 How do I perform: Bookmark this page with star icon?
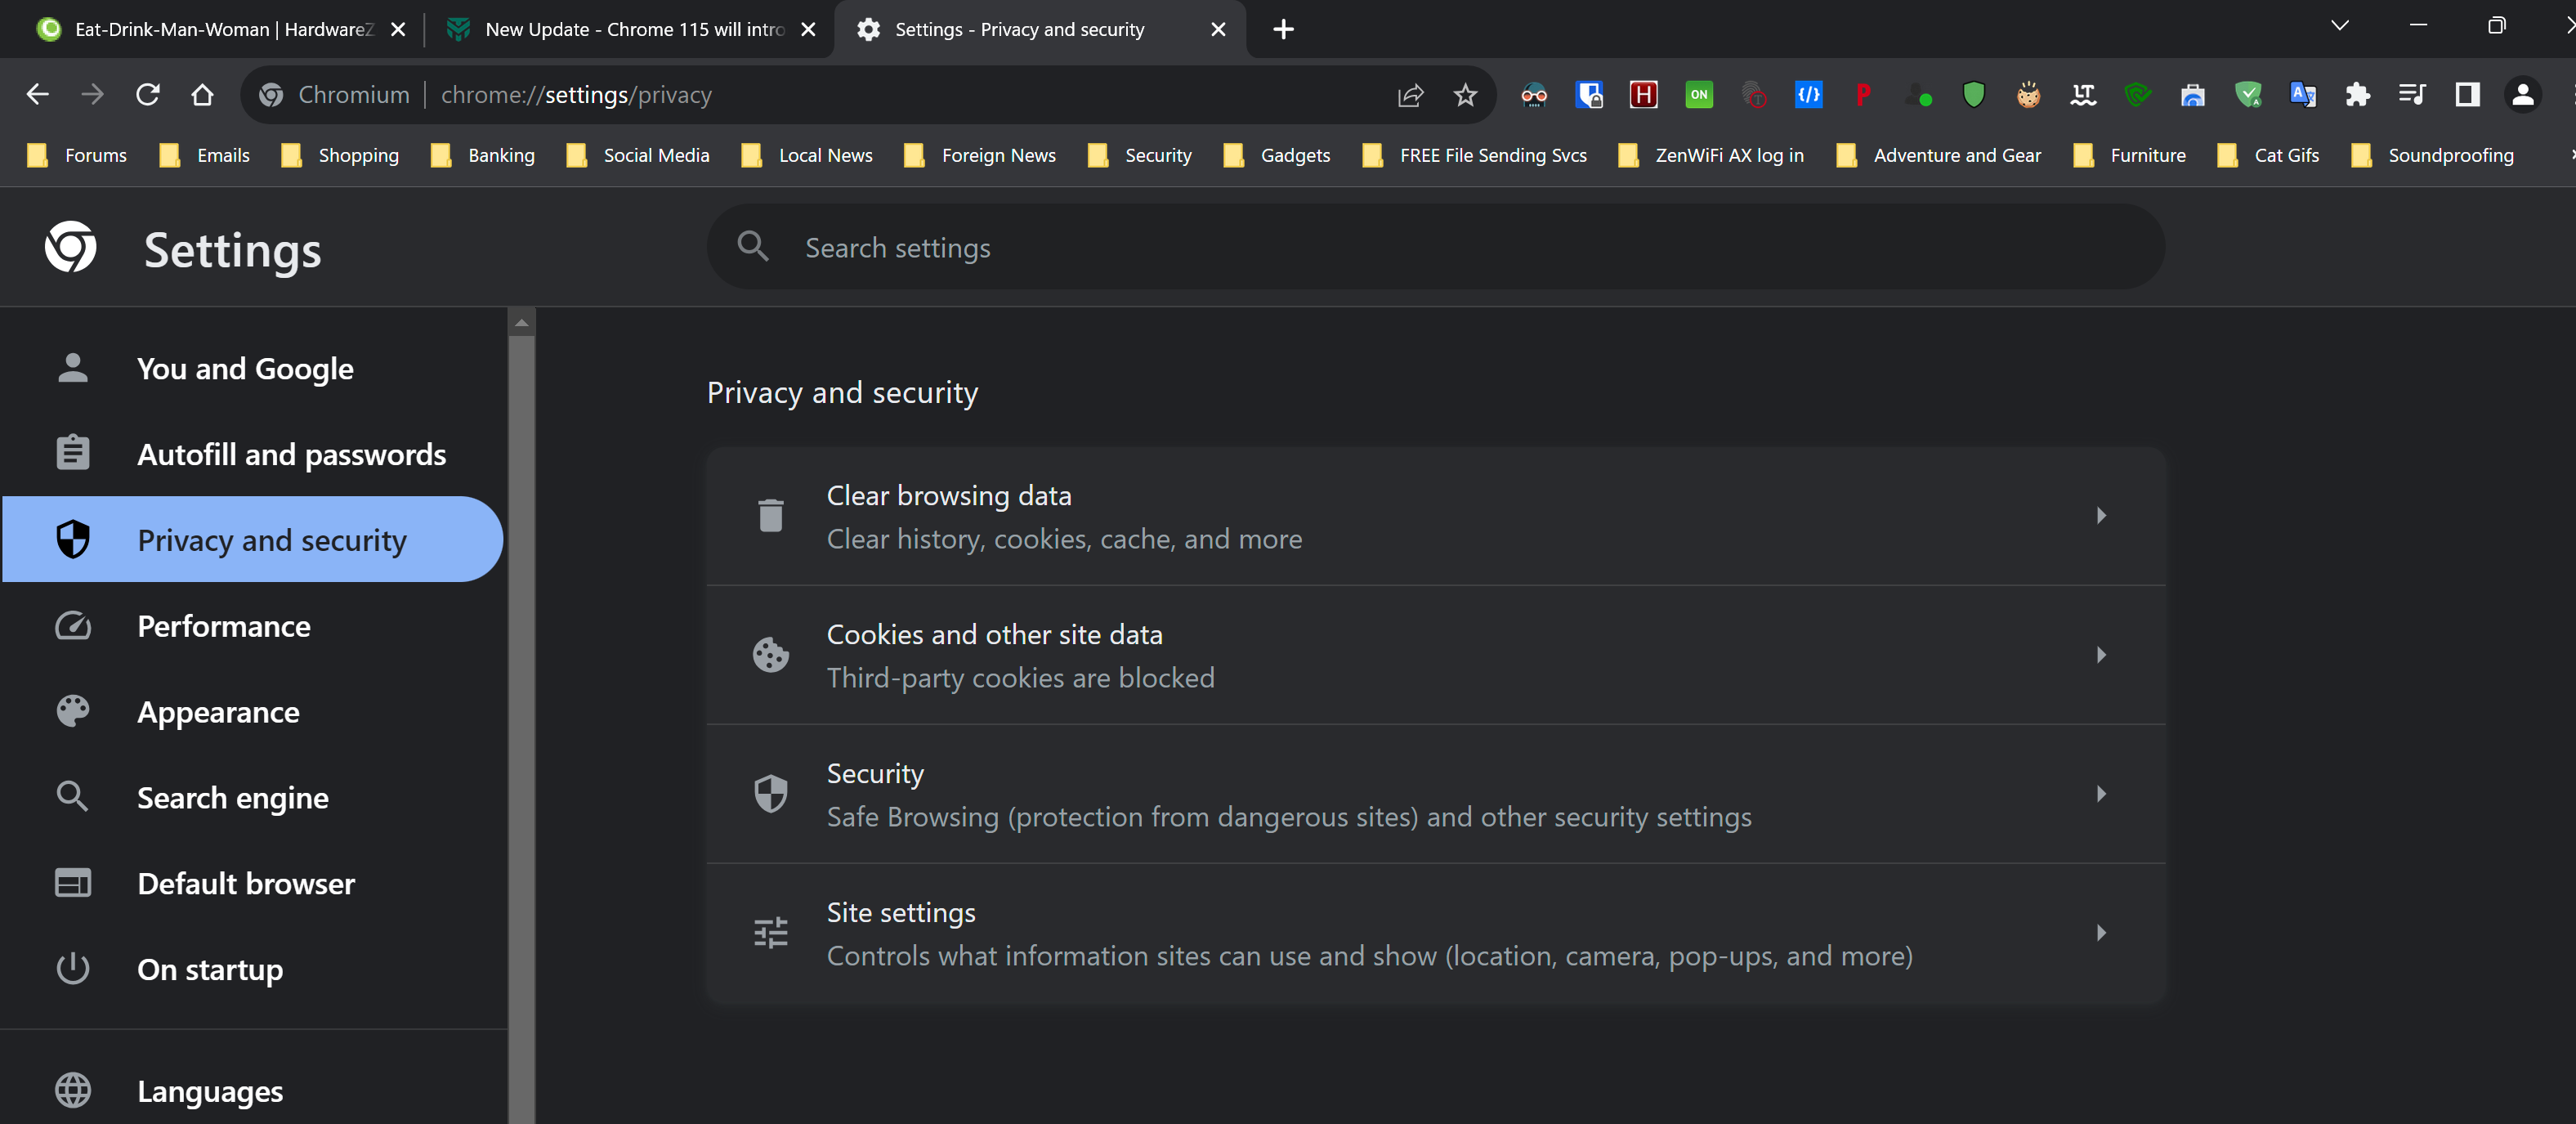pos(1465,95)
